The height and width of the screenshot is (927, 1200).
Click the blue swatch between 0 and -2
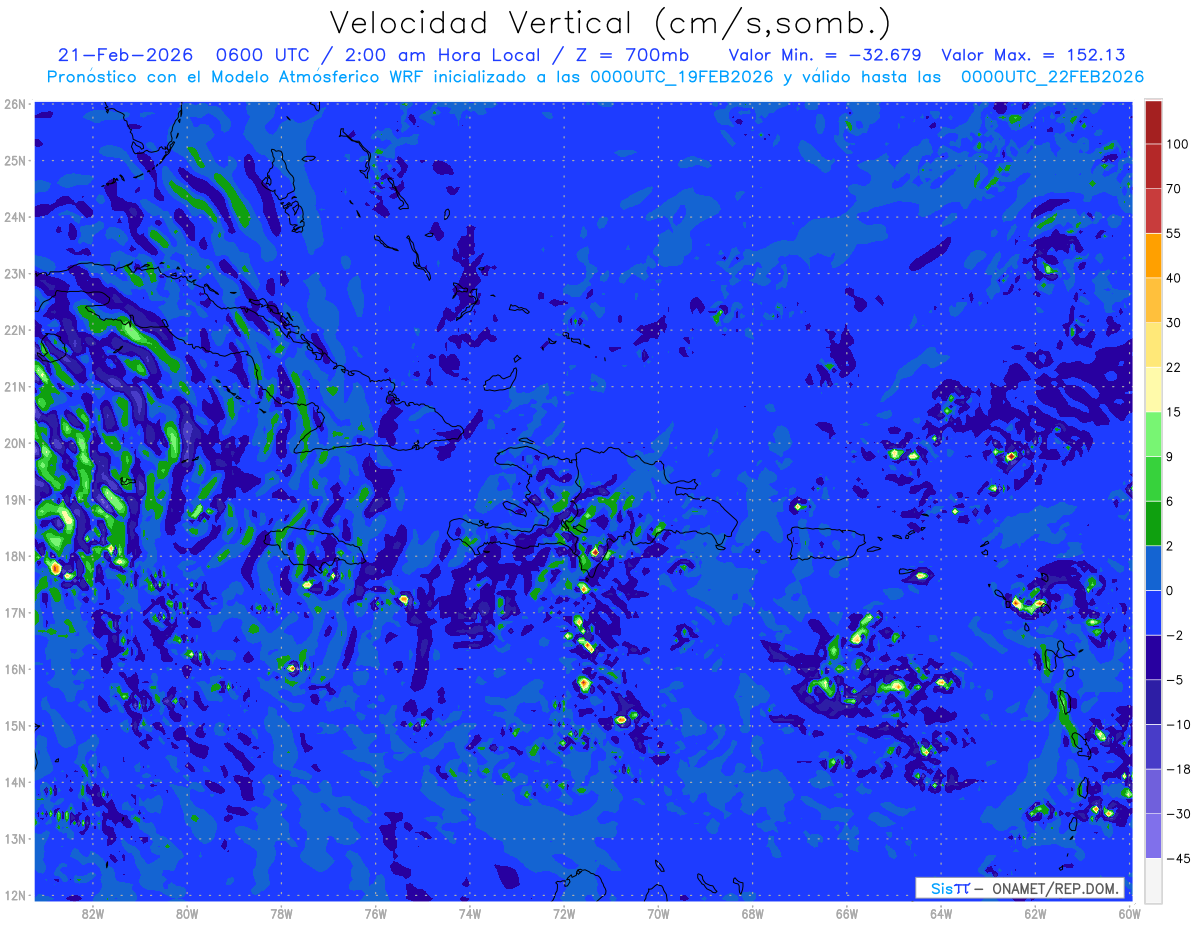click(1153, 612)
